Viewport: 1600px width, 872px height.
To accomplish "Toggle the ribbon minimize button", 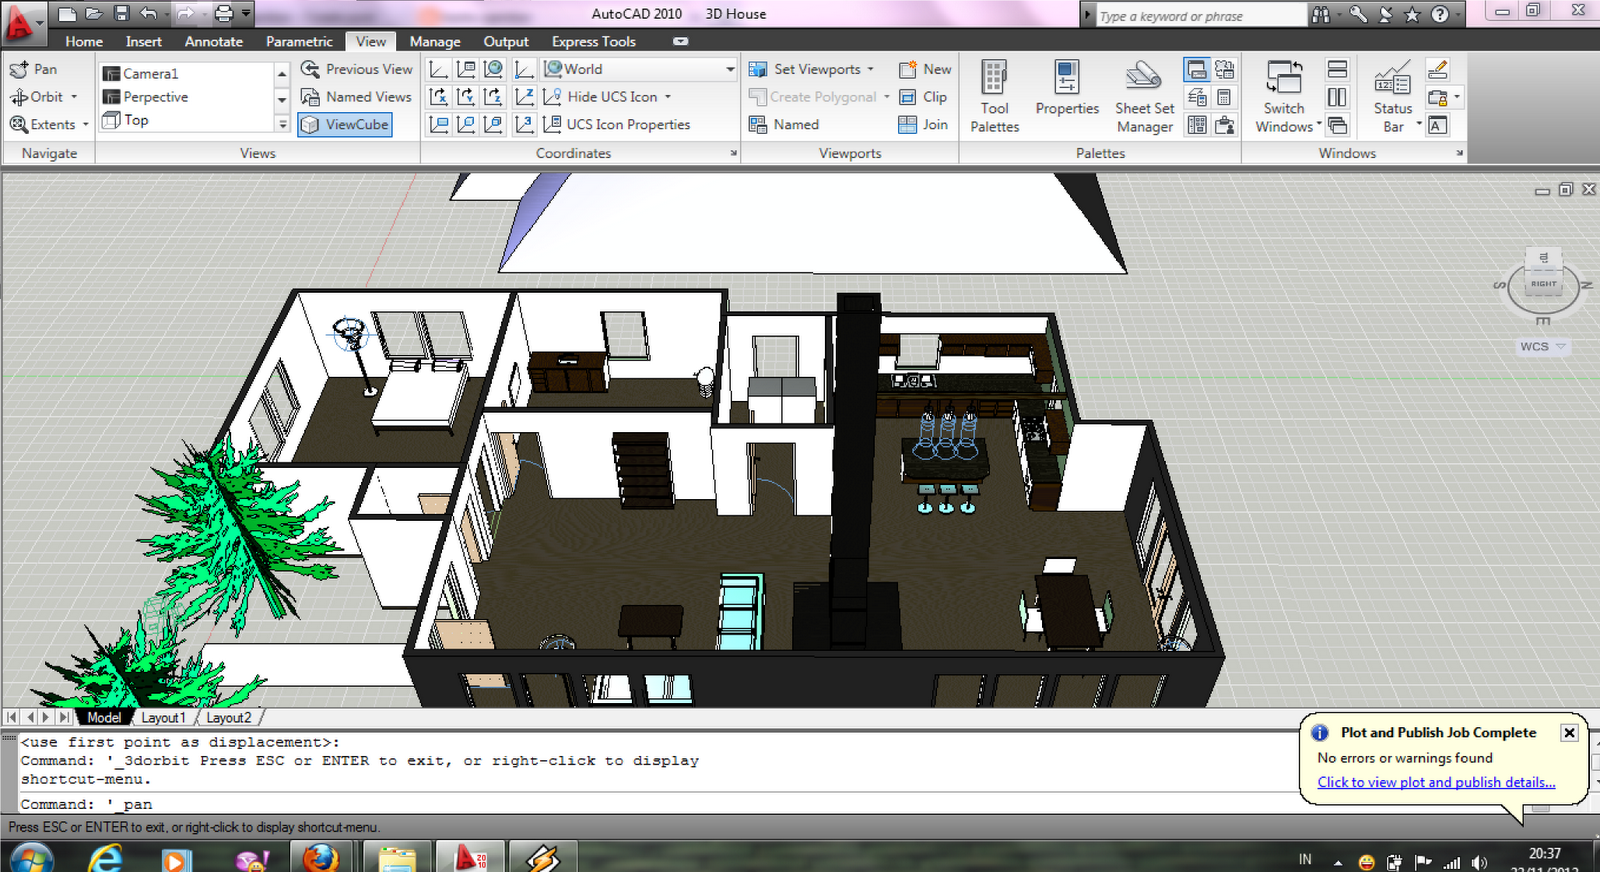I will pos(680,41).
